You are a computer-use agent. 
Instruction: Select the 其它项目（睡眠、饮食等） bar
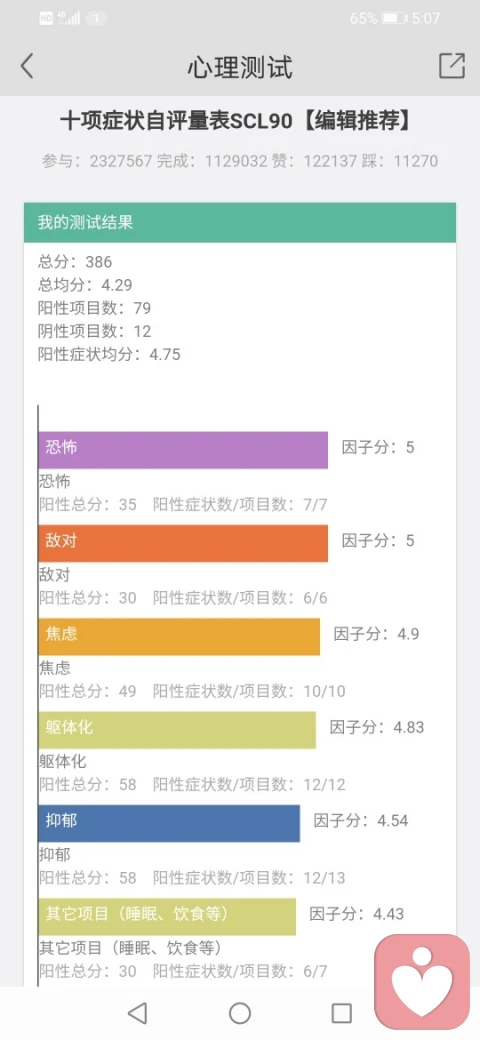tap(167, 917)
